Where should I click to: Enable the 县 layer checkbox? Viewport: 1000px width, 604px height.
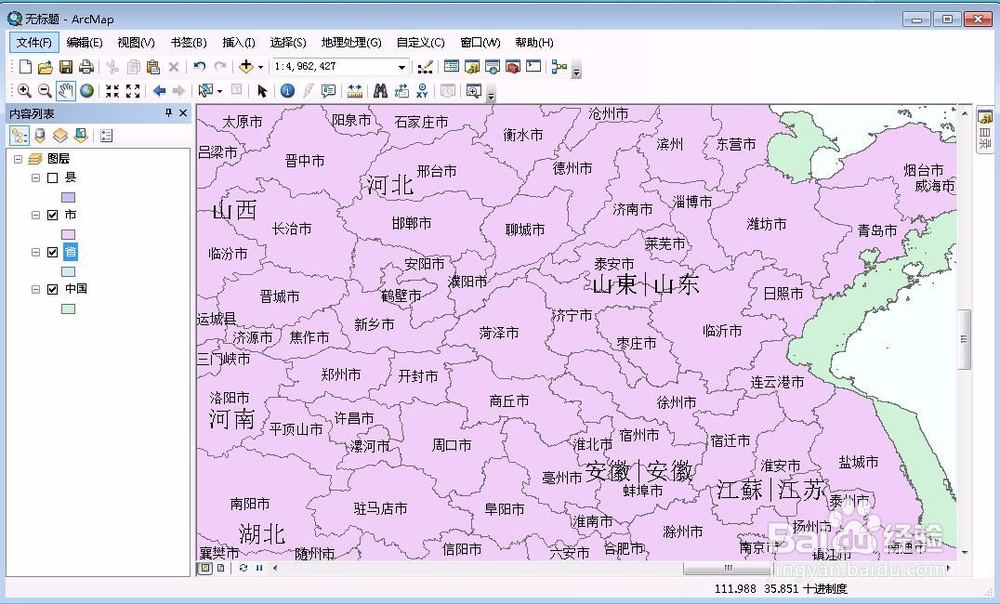tap(53, 178)
